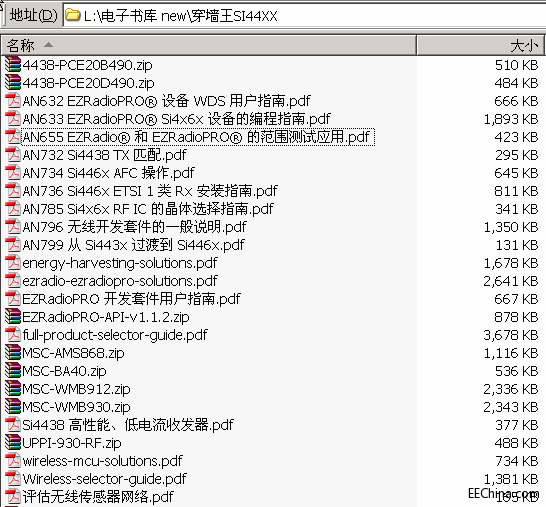This screenshot has height=507, width=546.
Task: Click the PDF icon beside AN633 编程指南
Action: coord(13,119)
